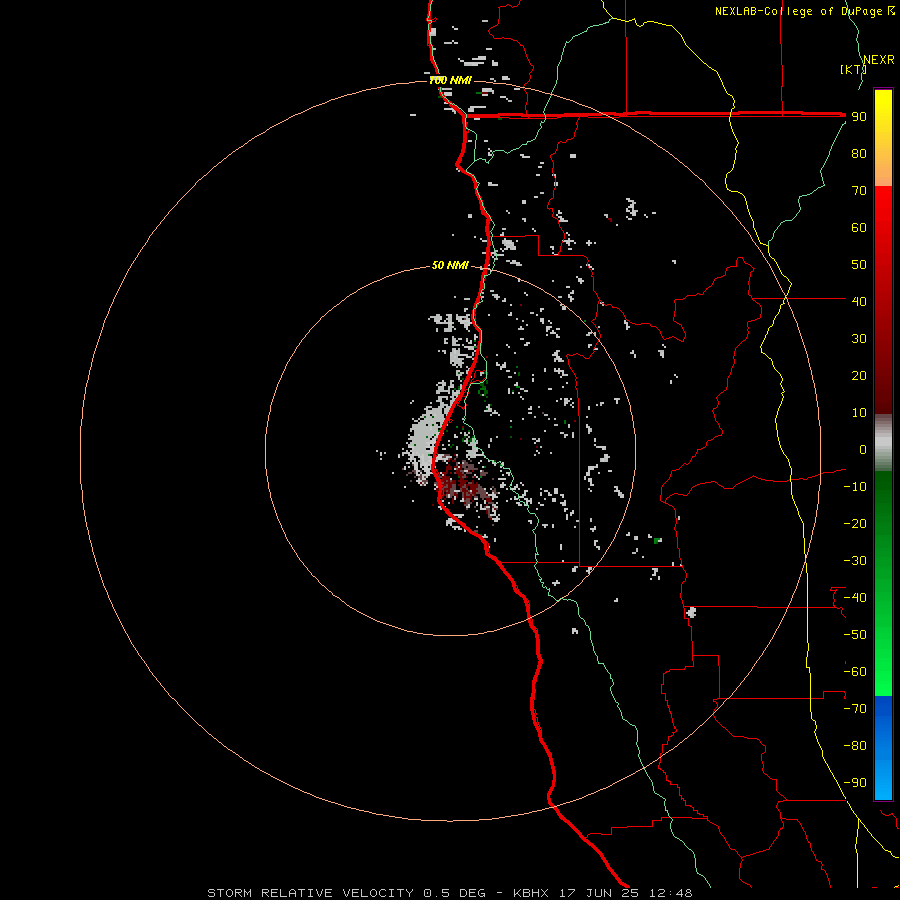
Task: Click the -30 scale label
Action: click(855, 561)
